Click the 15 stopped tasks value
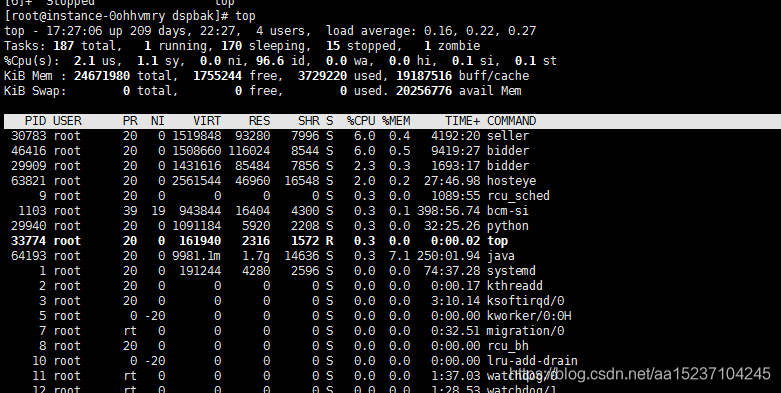This screenshot has height=393, width=781. [x=333, y=46]
